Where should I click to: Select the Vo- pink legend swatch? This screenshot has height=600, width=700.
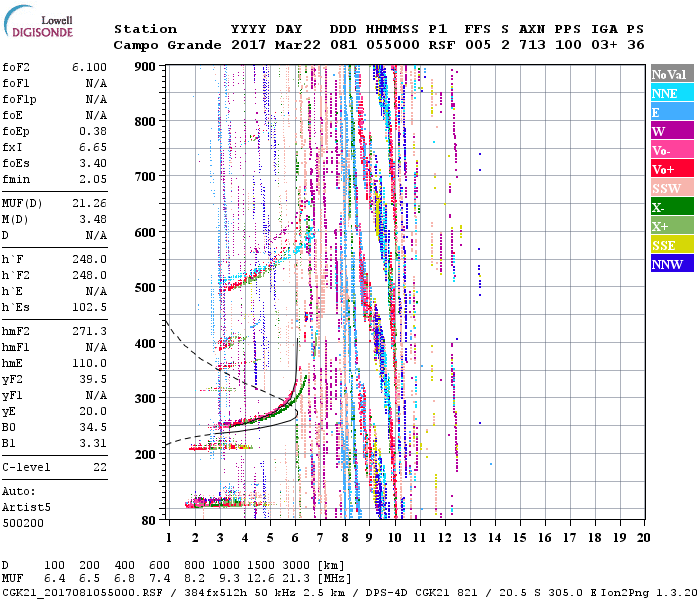tap(672, 150)
